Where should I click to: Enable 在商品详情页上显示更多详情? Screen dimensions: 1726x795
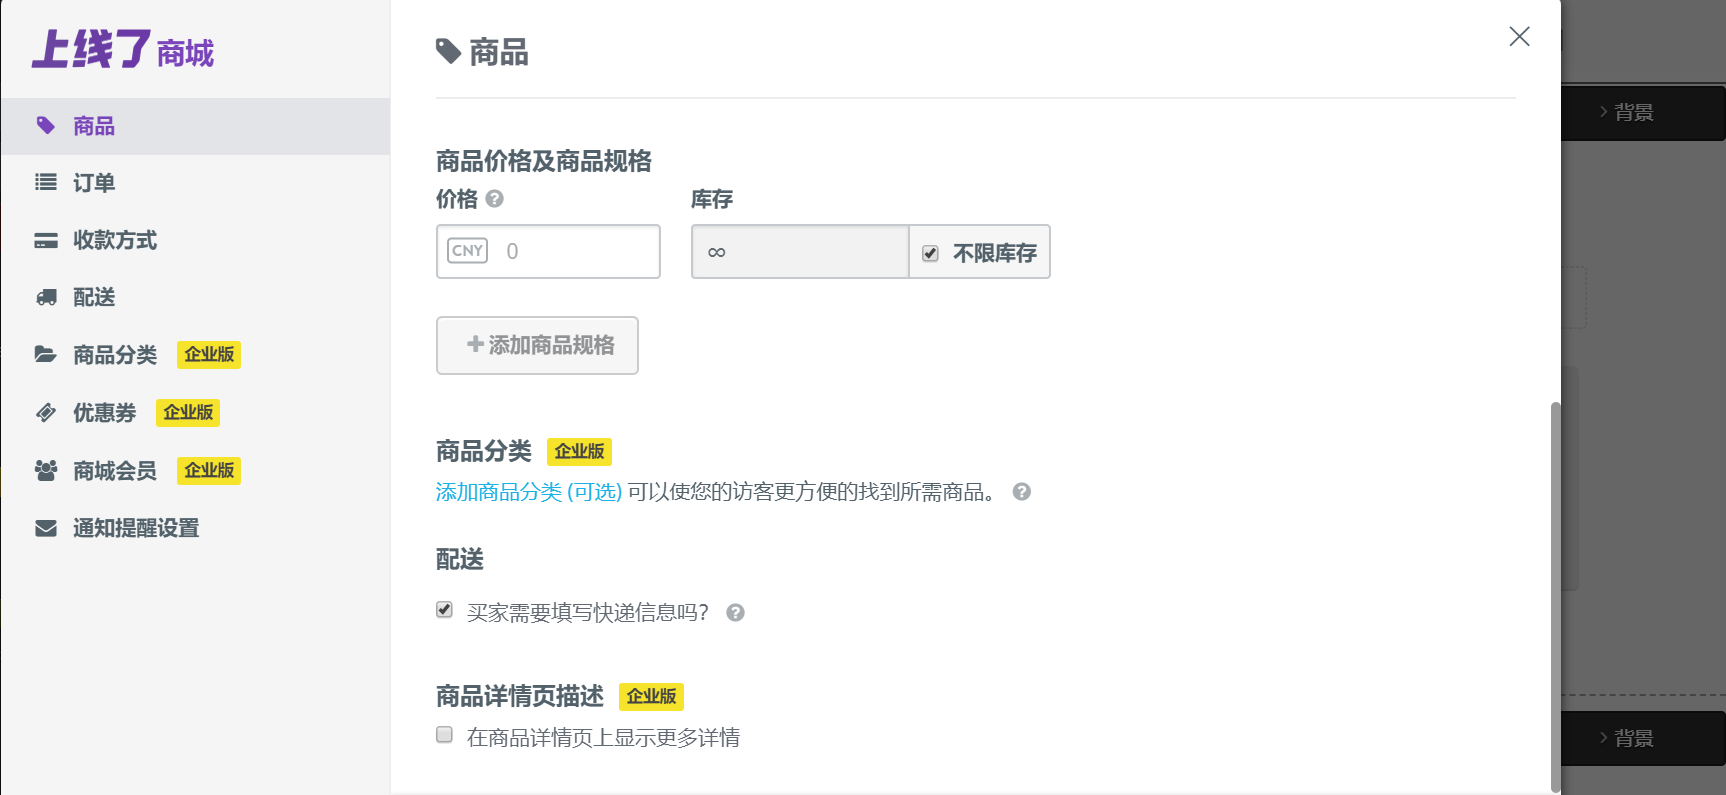[x=443, y=735]
